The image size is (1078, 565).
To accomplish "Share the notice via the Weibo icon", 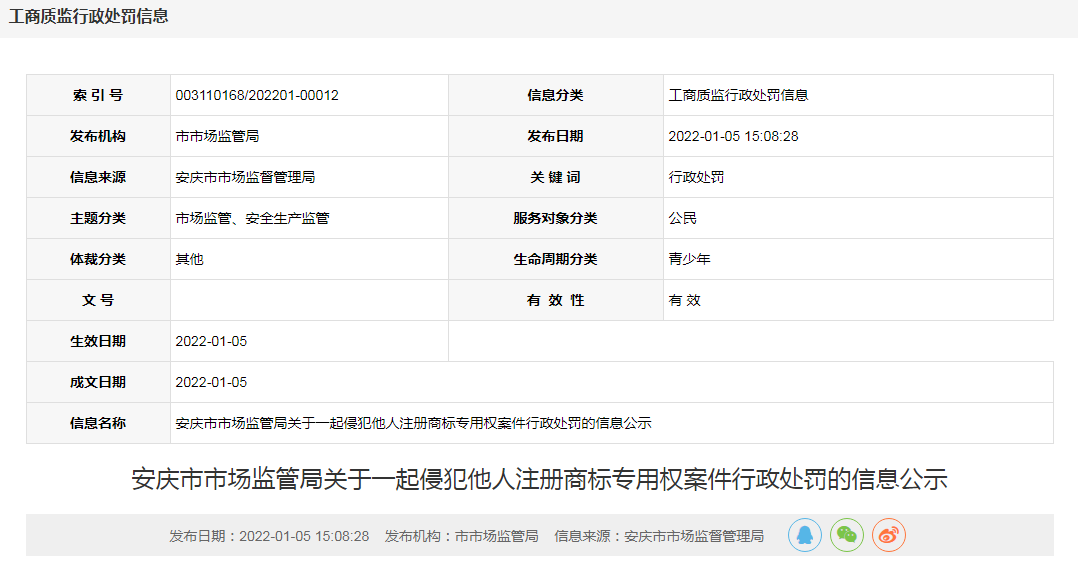I will (x=888, y=535).
